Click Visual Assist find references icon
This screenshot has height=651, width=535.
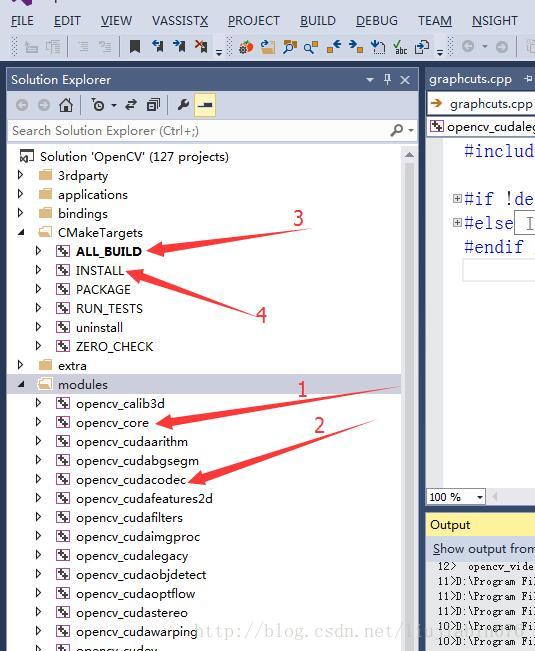311,47
